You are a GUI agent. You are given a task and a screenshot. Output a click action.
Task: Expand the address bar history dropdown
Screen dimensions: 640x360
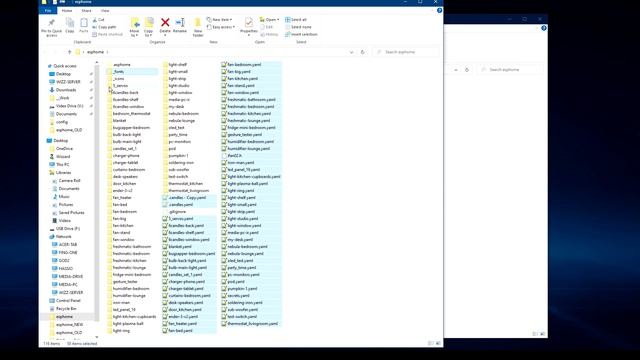[351, 52]
